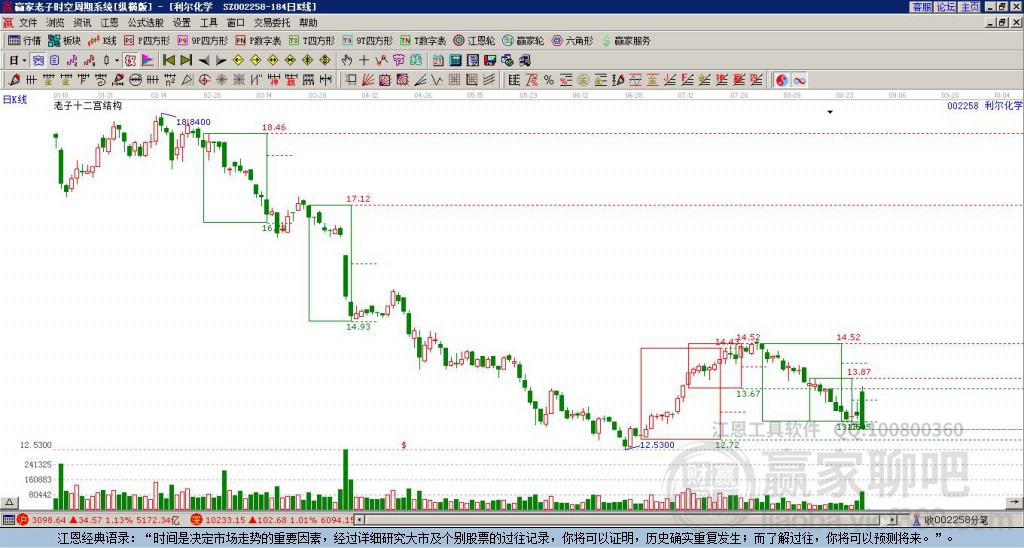Open the 六角形 hexagon tool
This screenshot has height=548, width=1024.
click(572, 40)
